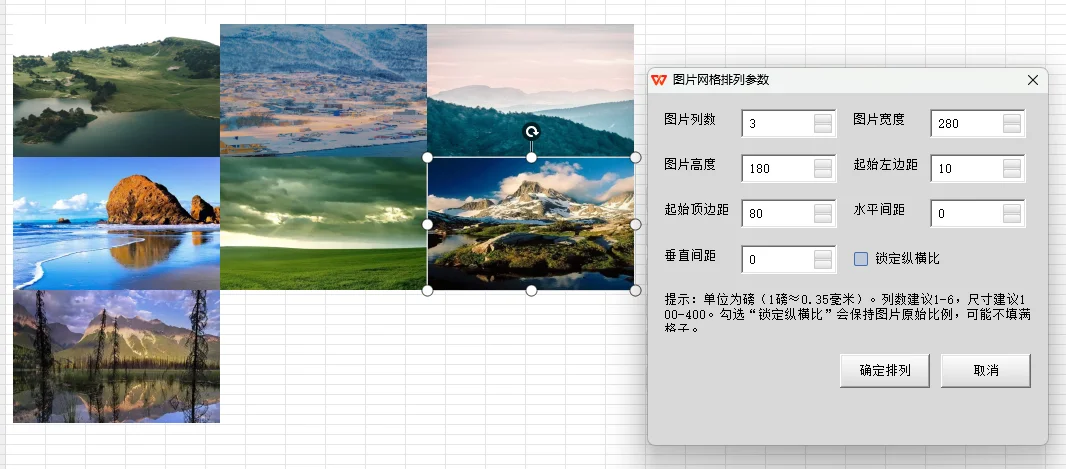Select the lake reflection with bare trees picture
This screenshot has width=1066, height=469.
coord(116,356)
